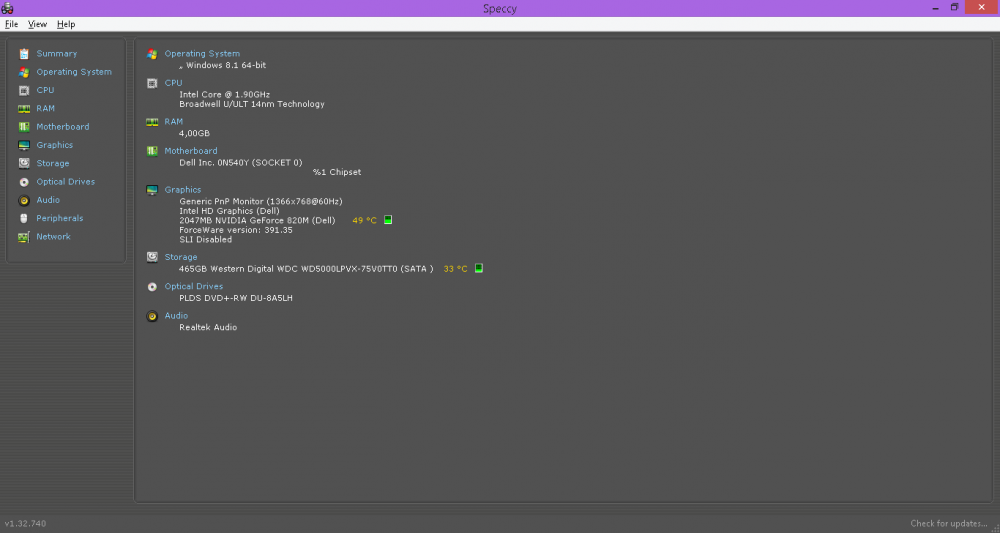Click the ForceWare version: 391.35 line

tap(236, 230)
